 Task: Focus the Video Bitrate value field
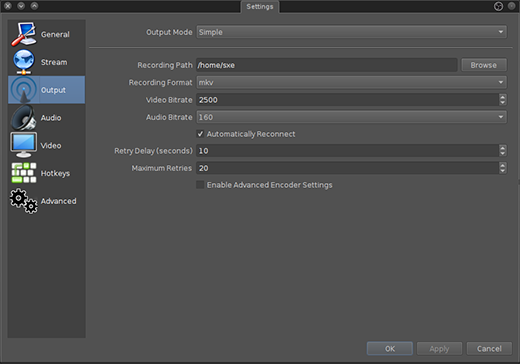(x=347, y=100)
